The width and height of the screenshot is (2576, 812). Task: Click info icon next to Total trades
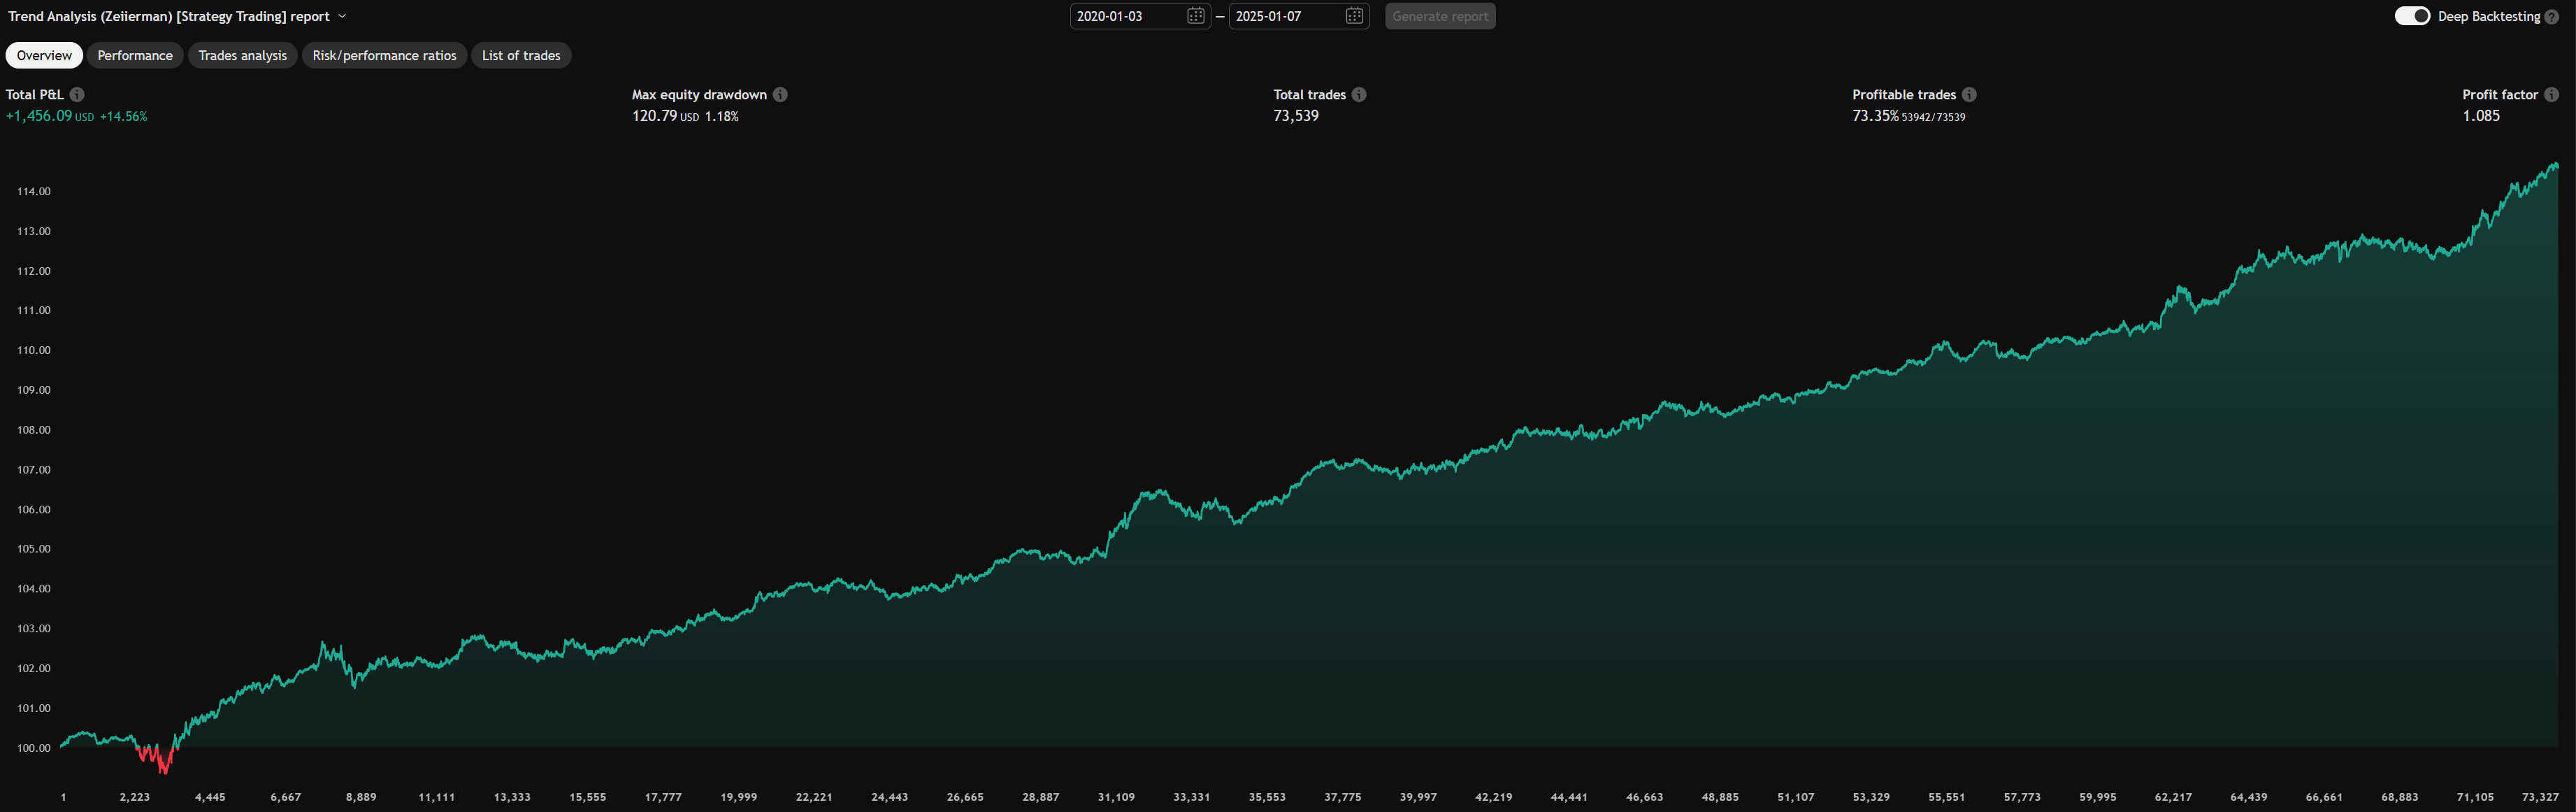point(1359,94)
